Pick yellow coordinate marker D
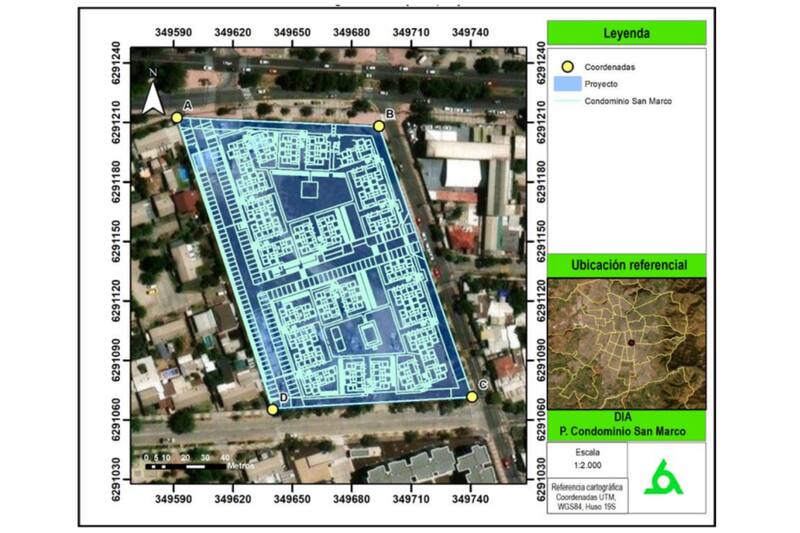Screen dimensions: 800x533 pyautogui.click(x=272, y=409)
